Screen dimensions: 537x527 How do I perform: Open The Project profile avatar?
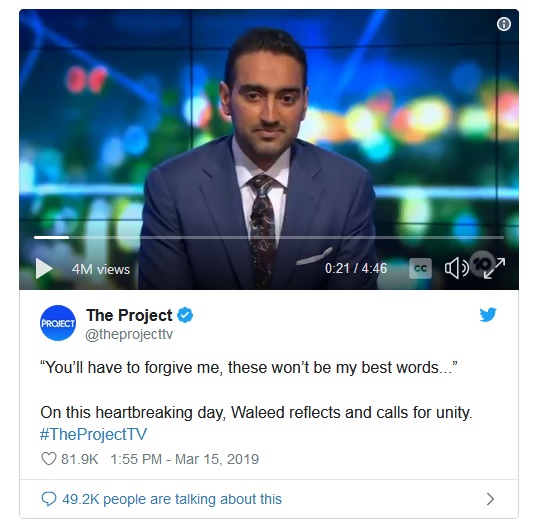click(58, 323)
